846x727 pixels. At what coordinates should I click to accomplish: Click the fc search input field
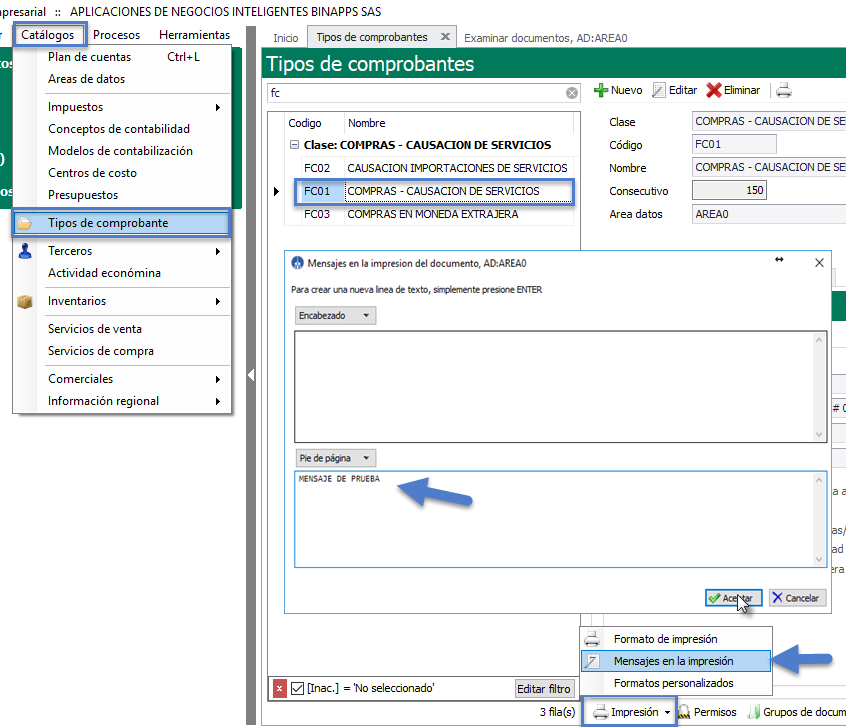(417, 93)
